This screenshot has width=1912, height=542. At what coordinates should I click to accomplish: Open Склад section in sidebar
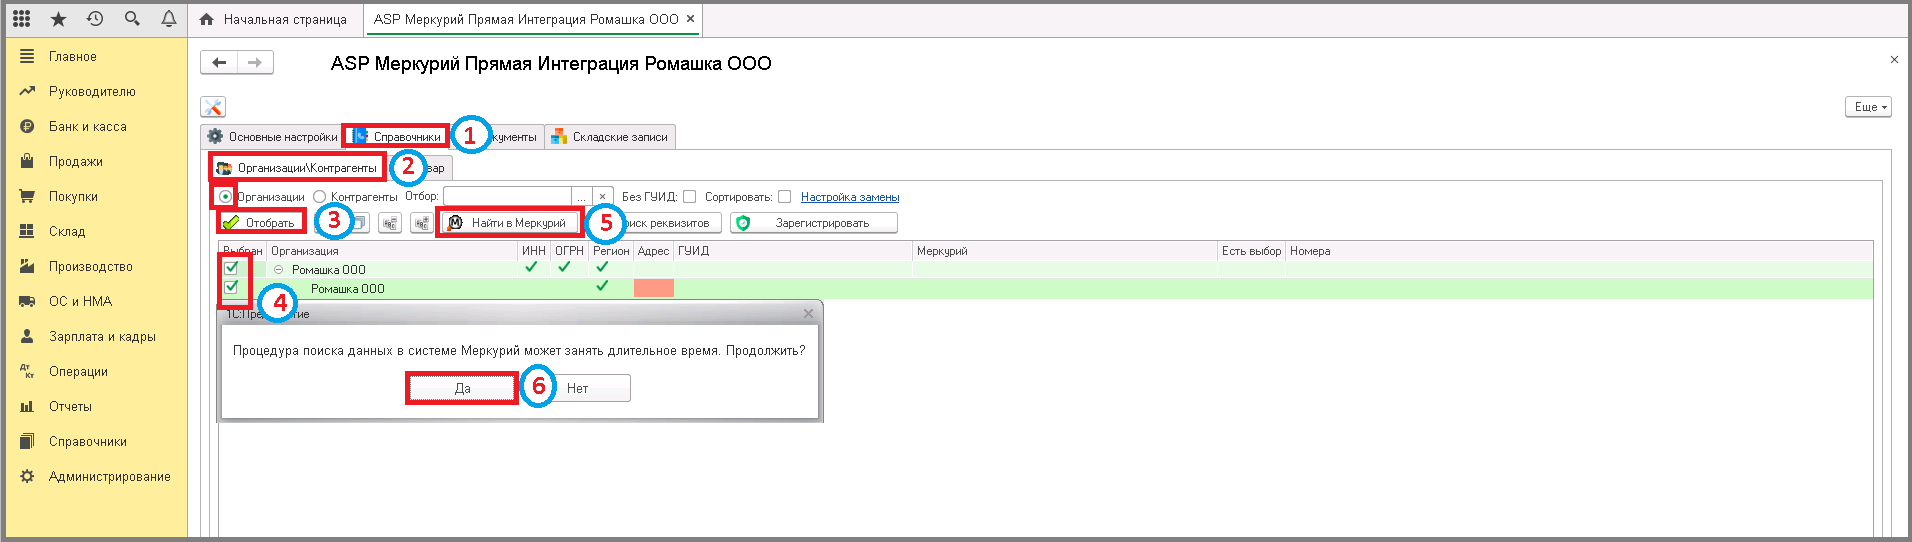point(67,232)
